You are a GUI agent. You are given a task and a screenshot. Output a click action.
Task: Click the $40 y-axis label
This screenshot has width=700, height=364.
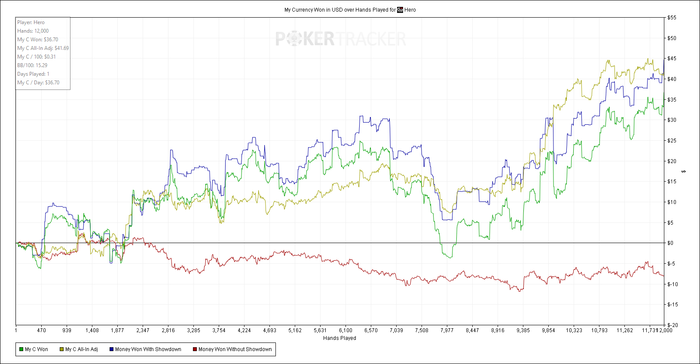tap(671, 79)
